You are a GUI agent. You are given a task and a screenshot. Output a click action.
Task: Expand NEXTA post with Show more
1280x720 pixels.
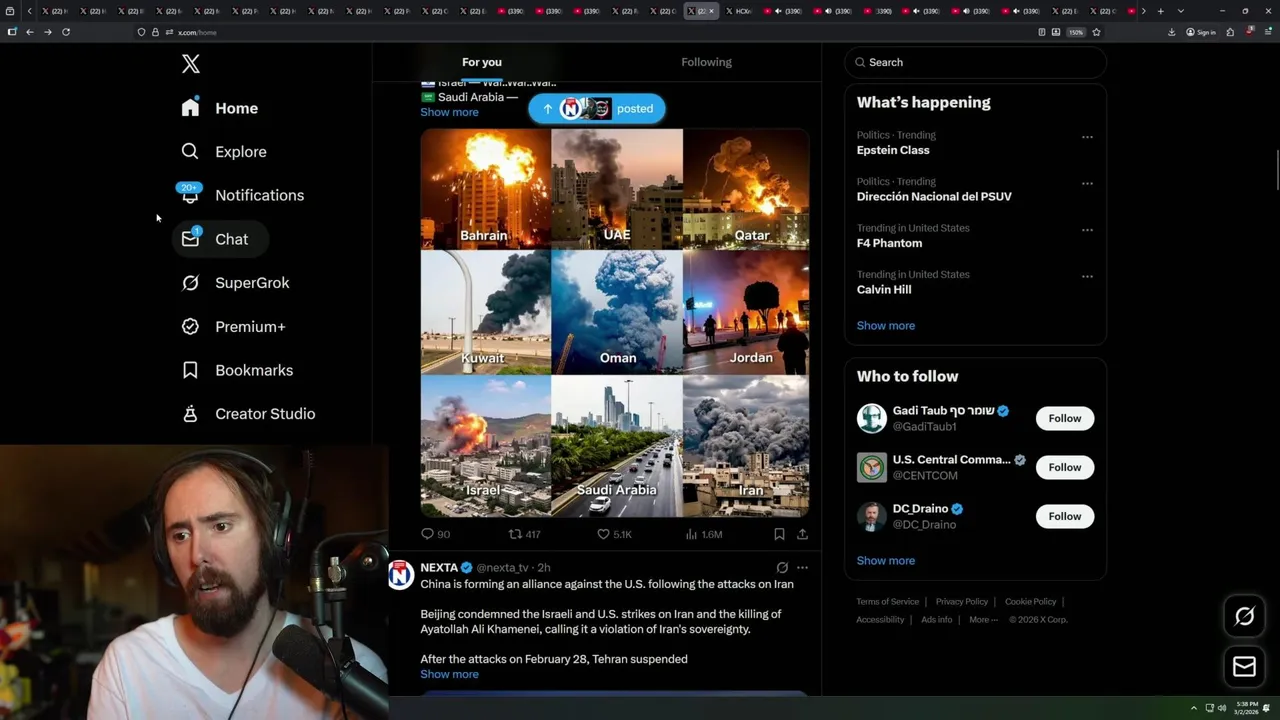449,674
